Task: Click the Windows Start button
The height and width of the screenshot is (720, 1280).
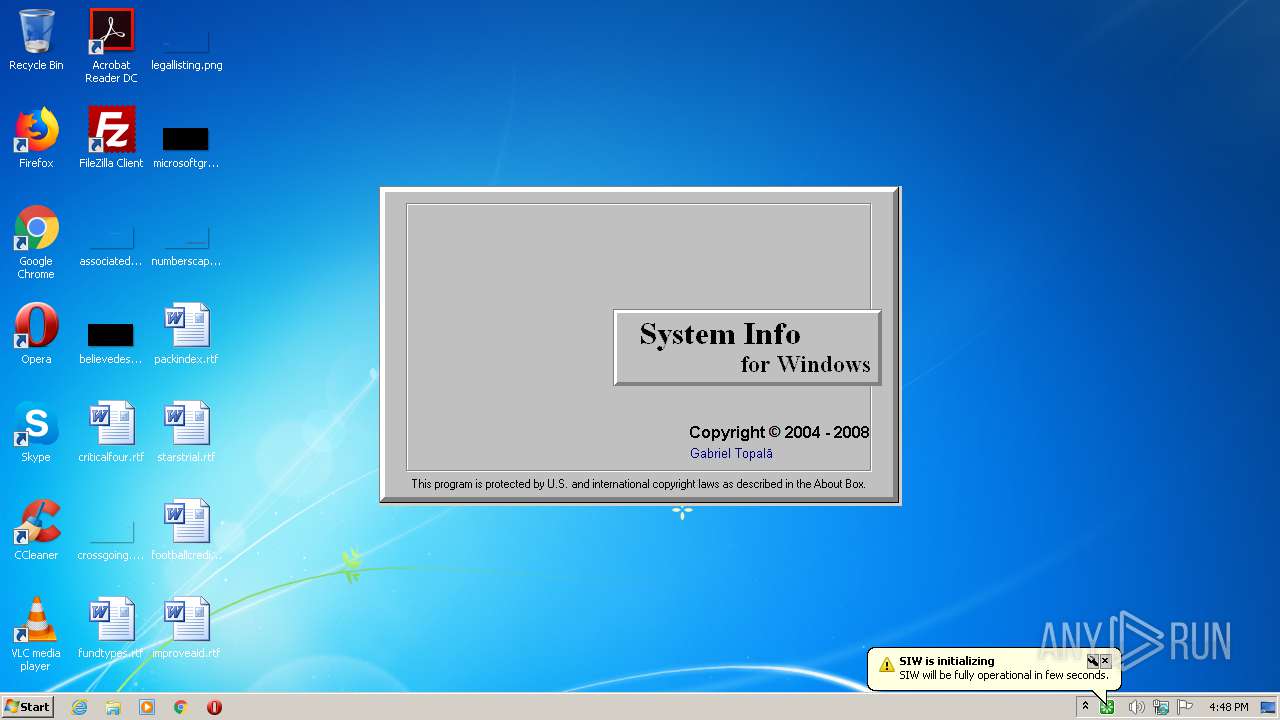Action: tap(28, 707)
